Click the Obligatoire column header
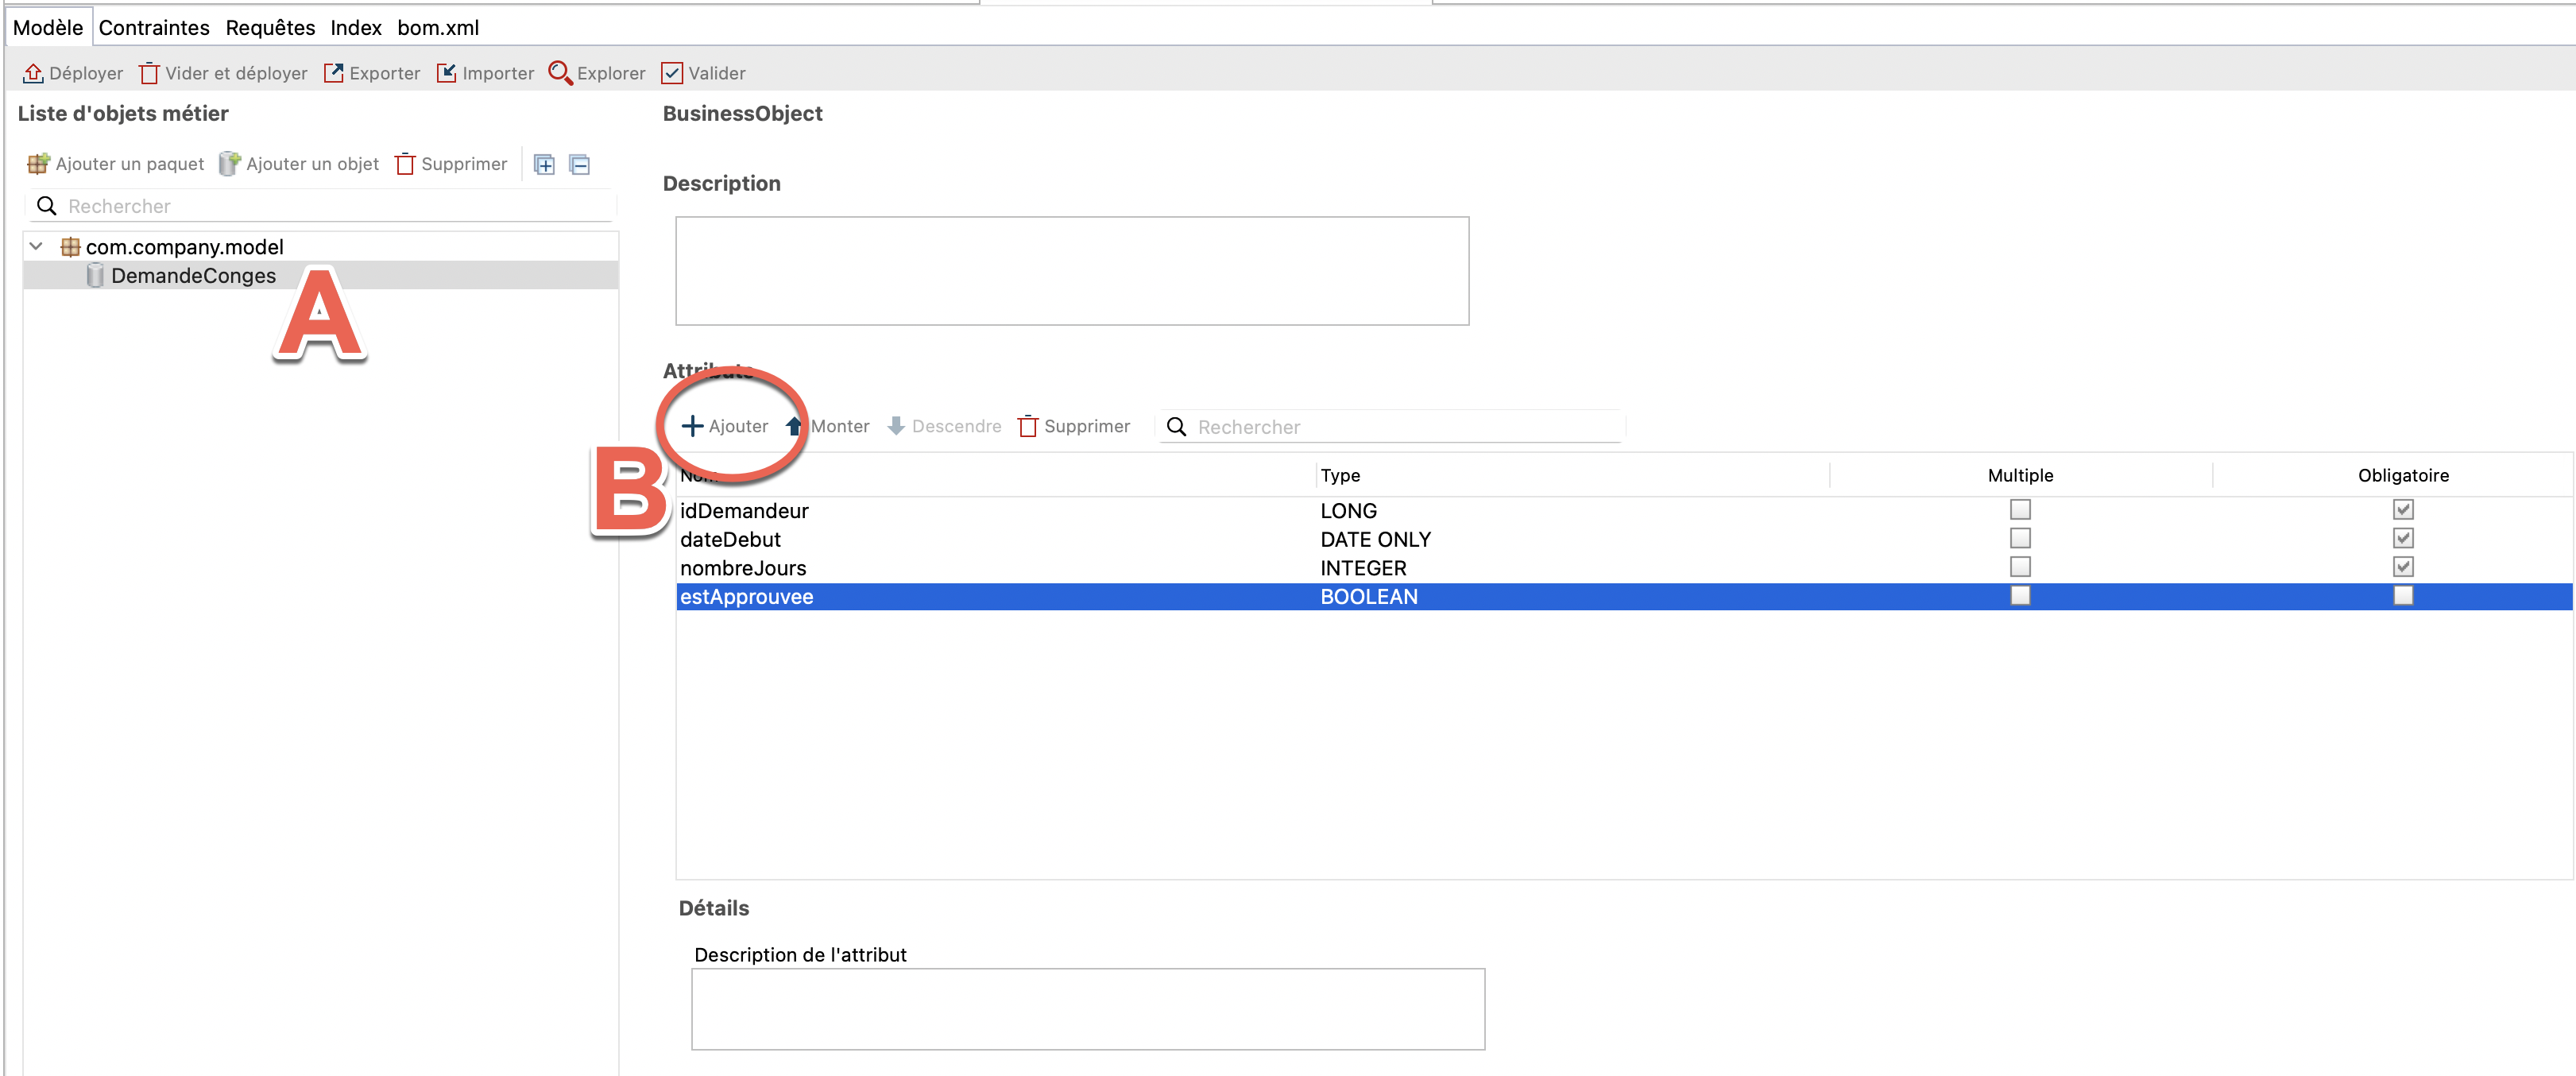The height and width of the screenshot is (1076, 2576). [x=2403, y=475]
